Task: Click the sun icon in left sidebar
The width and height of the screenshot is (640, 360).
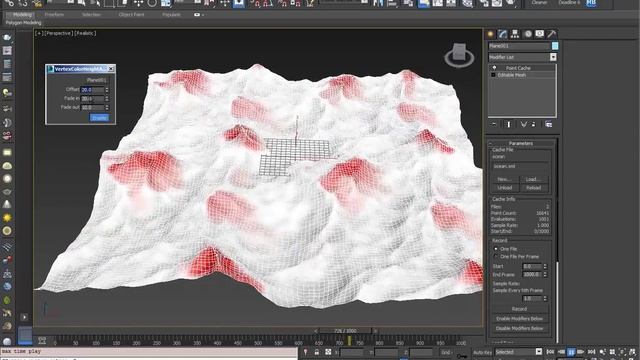Action: [x=7, y=218]
